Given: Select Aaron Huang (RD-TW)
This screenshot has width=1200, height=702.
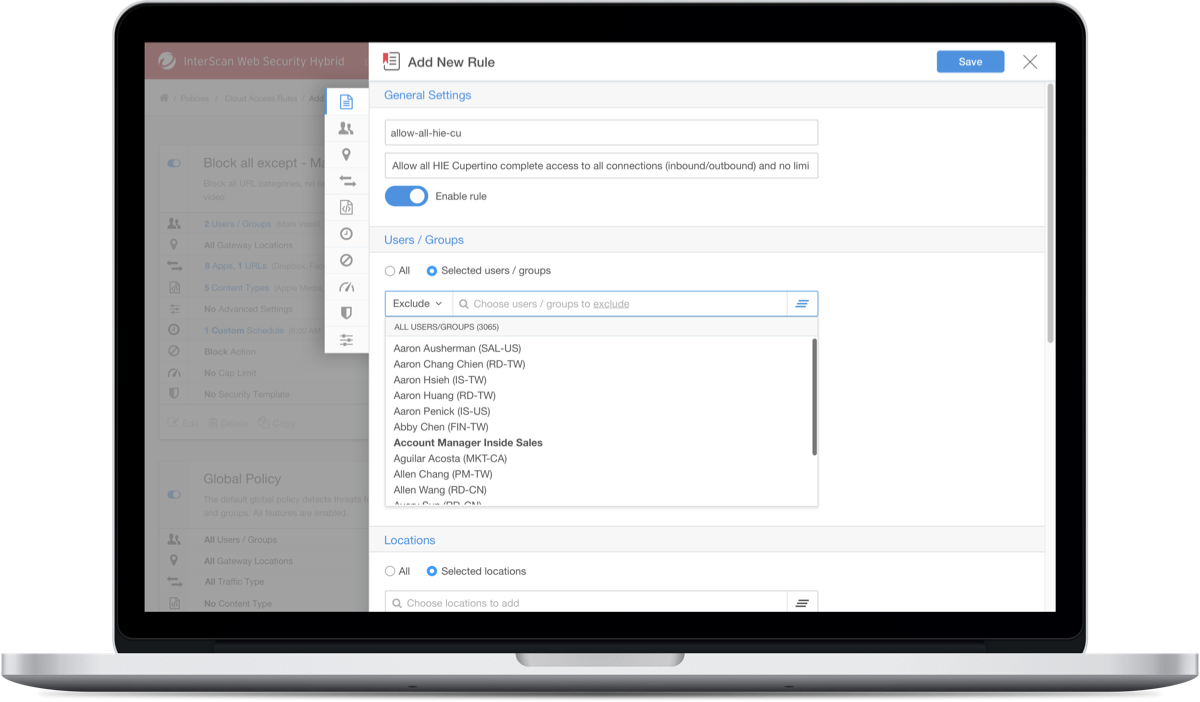Looking at the screenshot, I should pos(444,395).
